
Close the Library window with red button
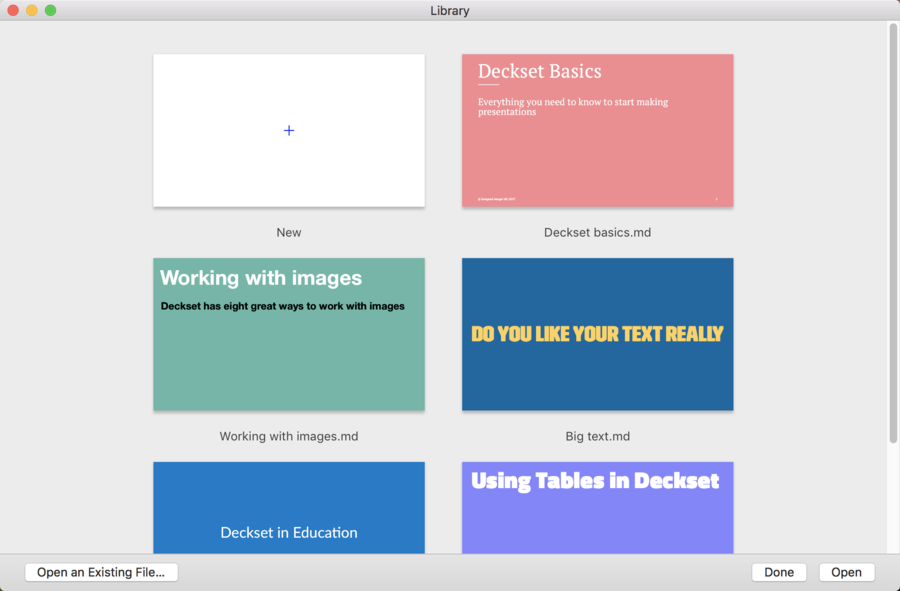tap(13, 10)
